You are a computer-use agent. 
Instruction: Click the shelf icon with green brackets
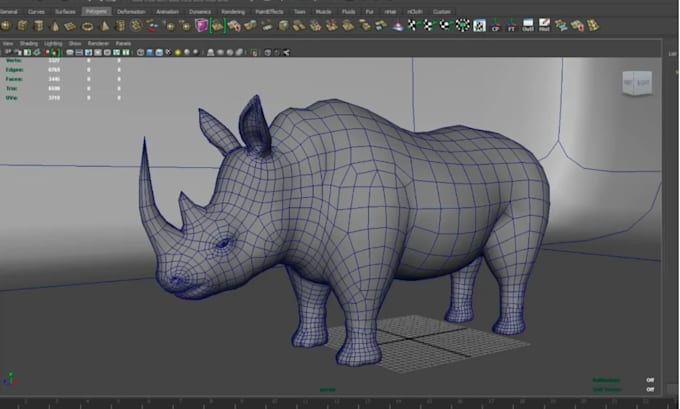pyautogui.click(x=217, y=26)
